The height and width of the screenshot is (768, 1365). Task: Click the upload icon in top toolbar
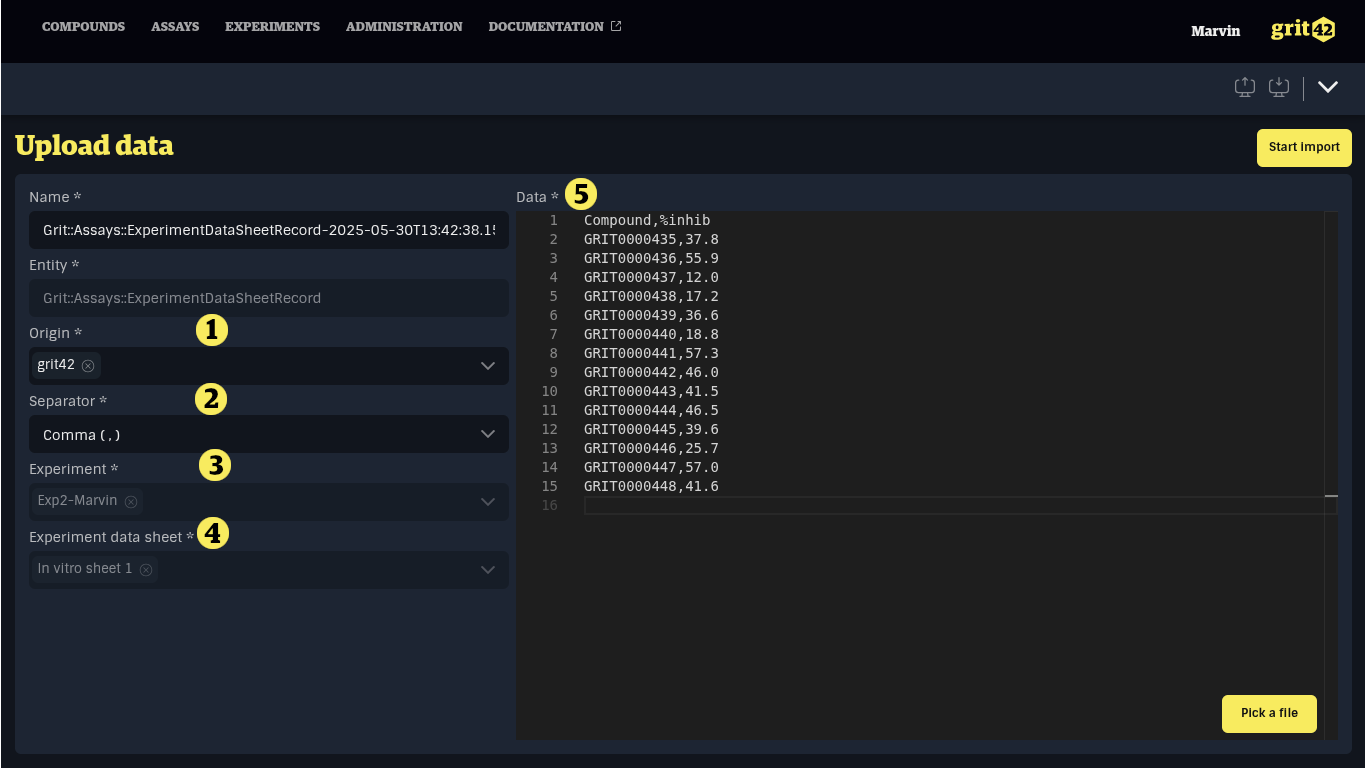(x=1245, y=87)
